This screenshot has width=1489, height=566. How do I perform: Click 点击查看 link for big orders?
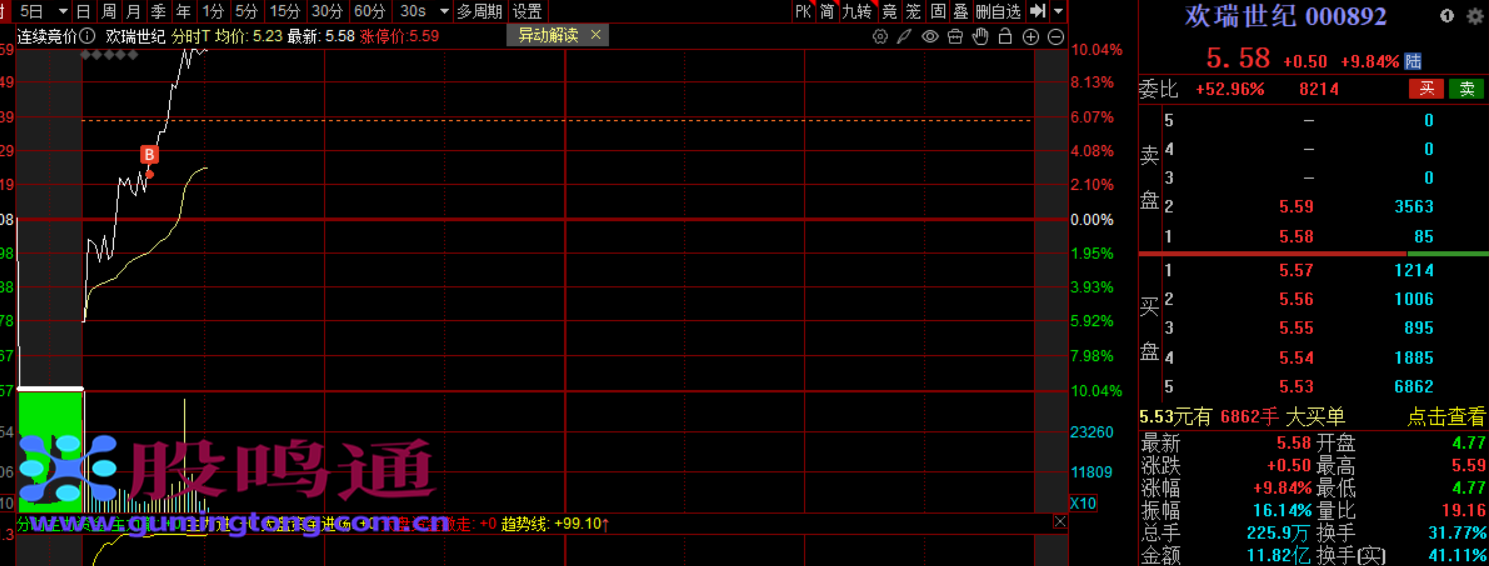(1446, 417)
